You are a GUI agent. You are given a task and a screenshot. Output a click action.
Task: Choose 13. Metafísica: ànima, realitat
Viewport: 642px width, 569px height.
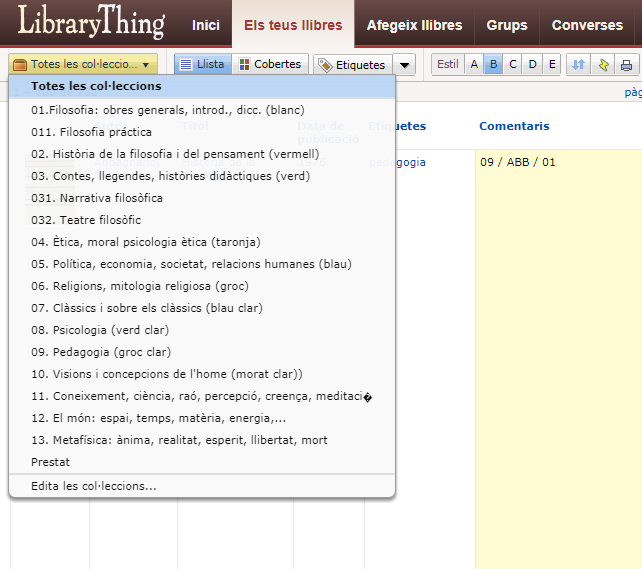click(202, 440)
